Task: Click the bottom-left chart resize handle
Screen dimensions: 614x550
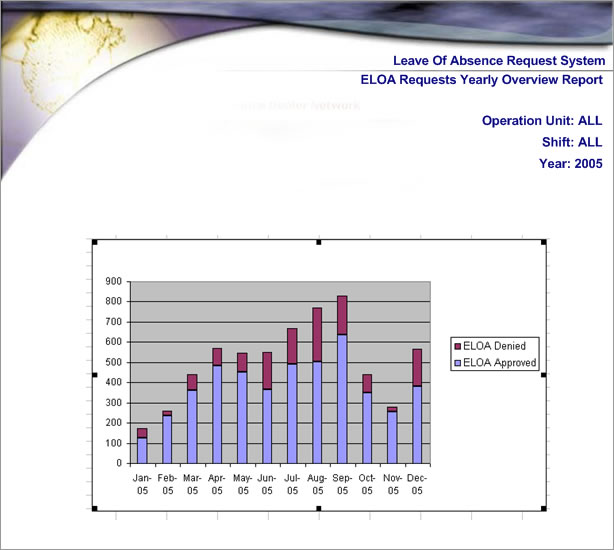Action: 94,509
